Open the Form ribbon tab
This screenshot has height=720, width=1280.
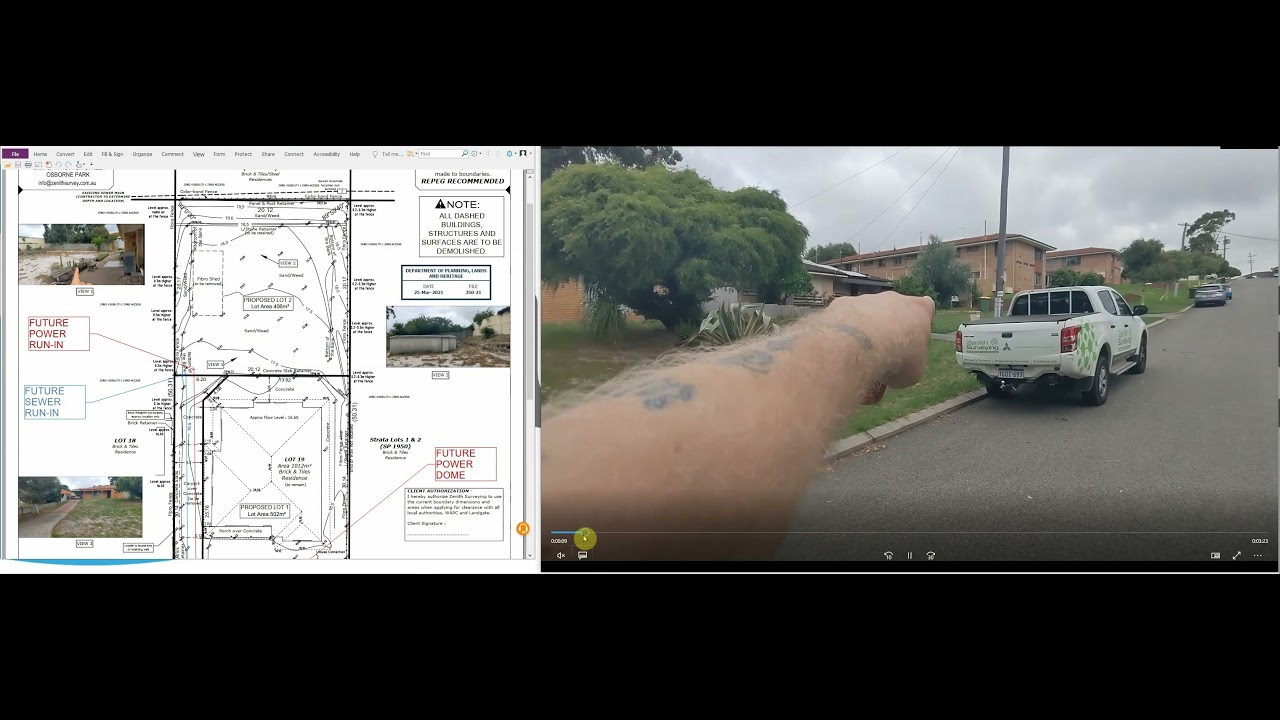click(x=219, y=154)
